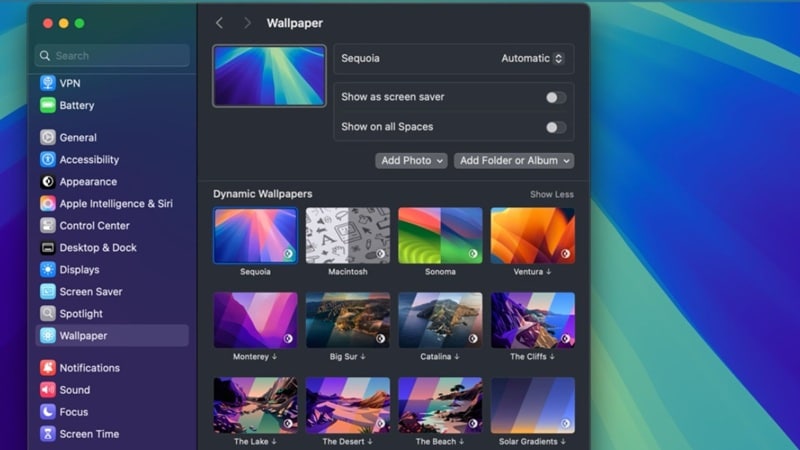The width and height of the screenshot is (800, 450).
Task: Select the Accessibility icon
Action: (x=47, y=159)
